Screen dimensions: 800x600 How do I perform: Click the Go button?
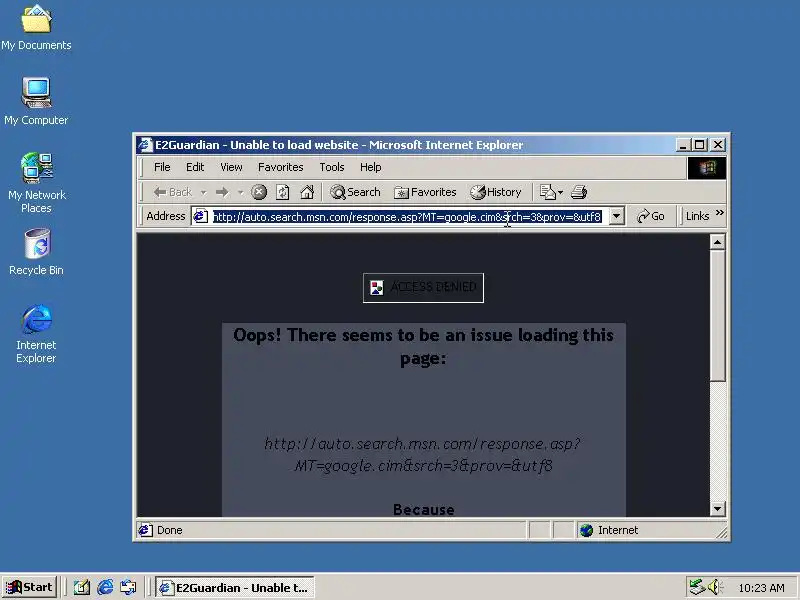click(651, 216)
